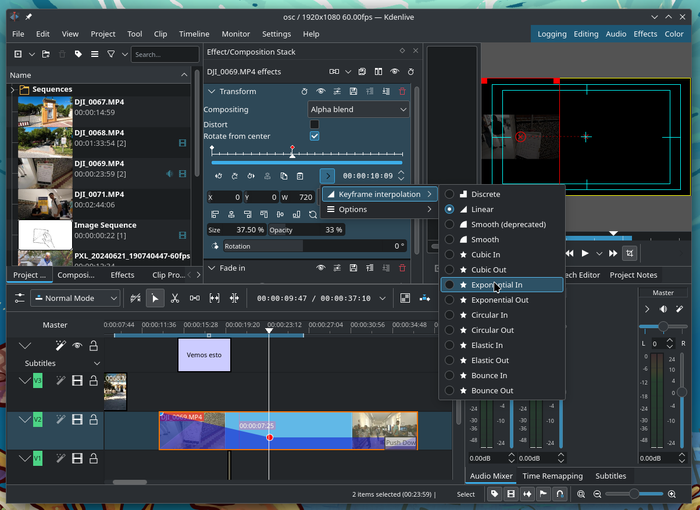Lock the V2 track with padlock icon
The width and height of the screenshot is (700, 510).
click(93, 420)
